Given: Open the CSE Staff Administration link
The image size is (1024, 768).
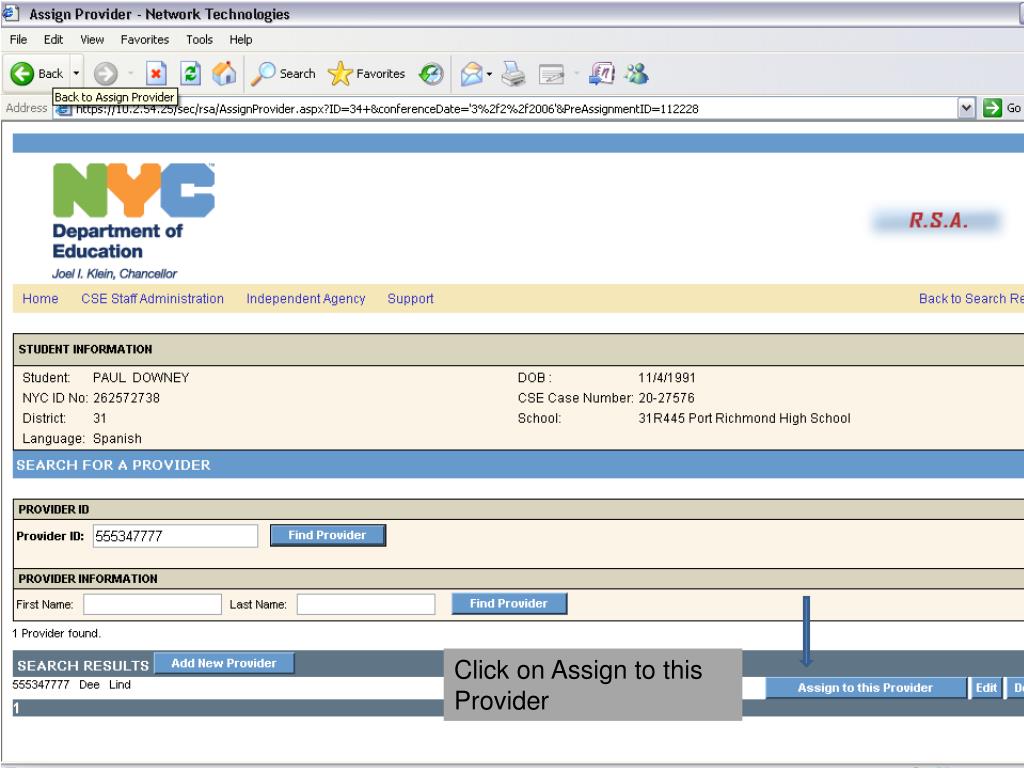Looking at the screenshot, I should click(152, 298).
